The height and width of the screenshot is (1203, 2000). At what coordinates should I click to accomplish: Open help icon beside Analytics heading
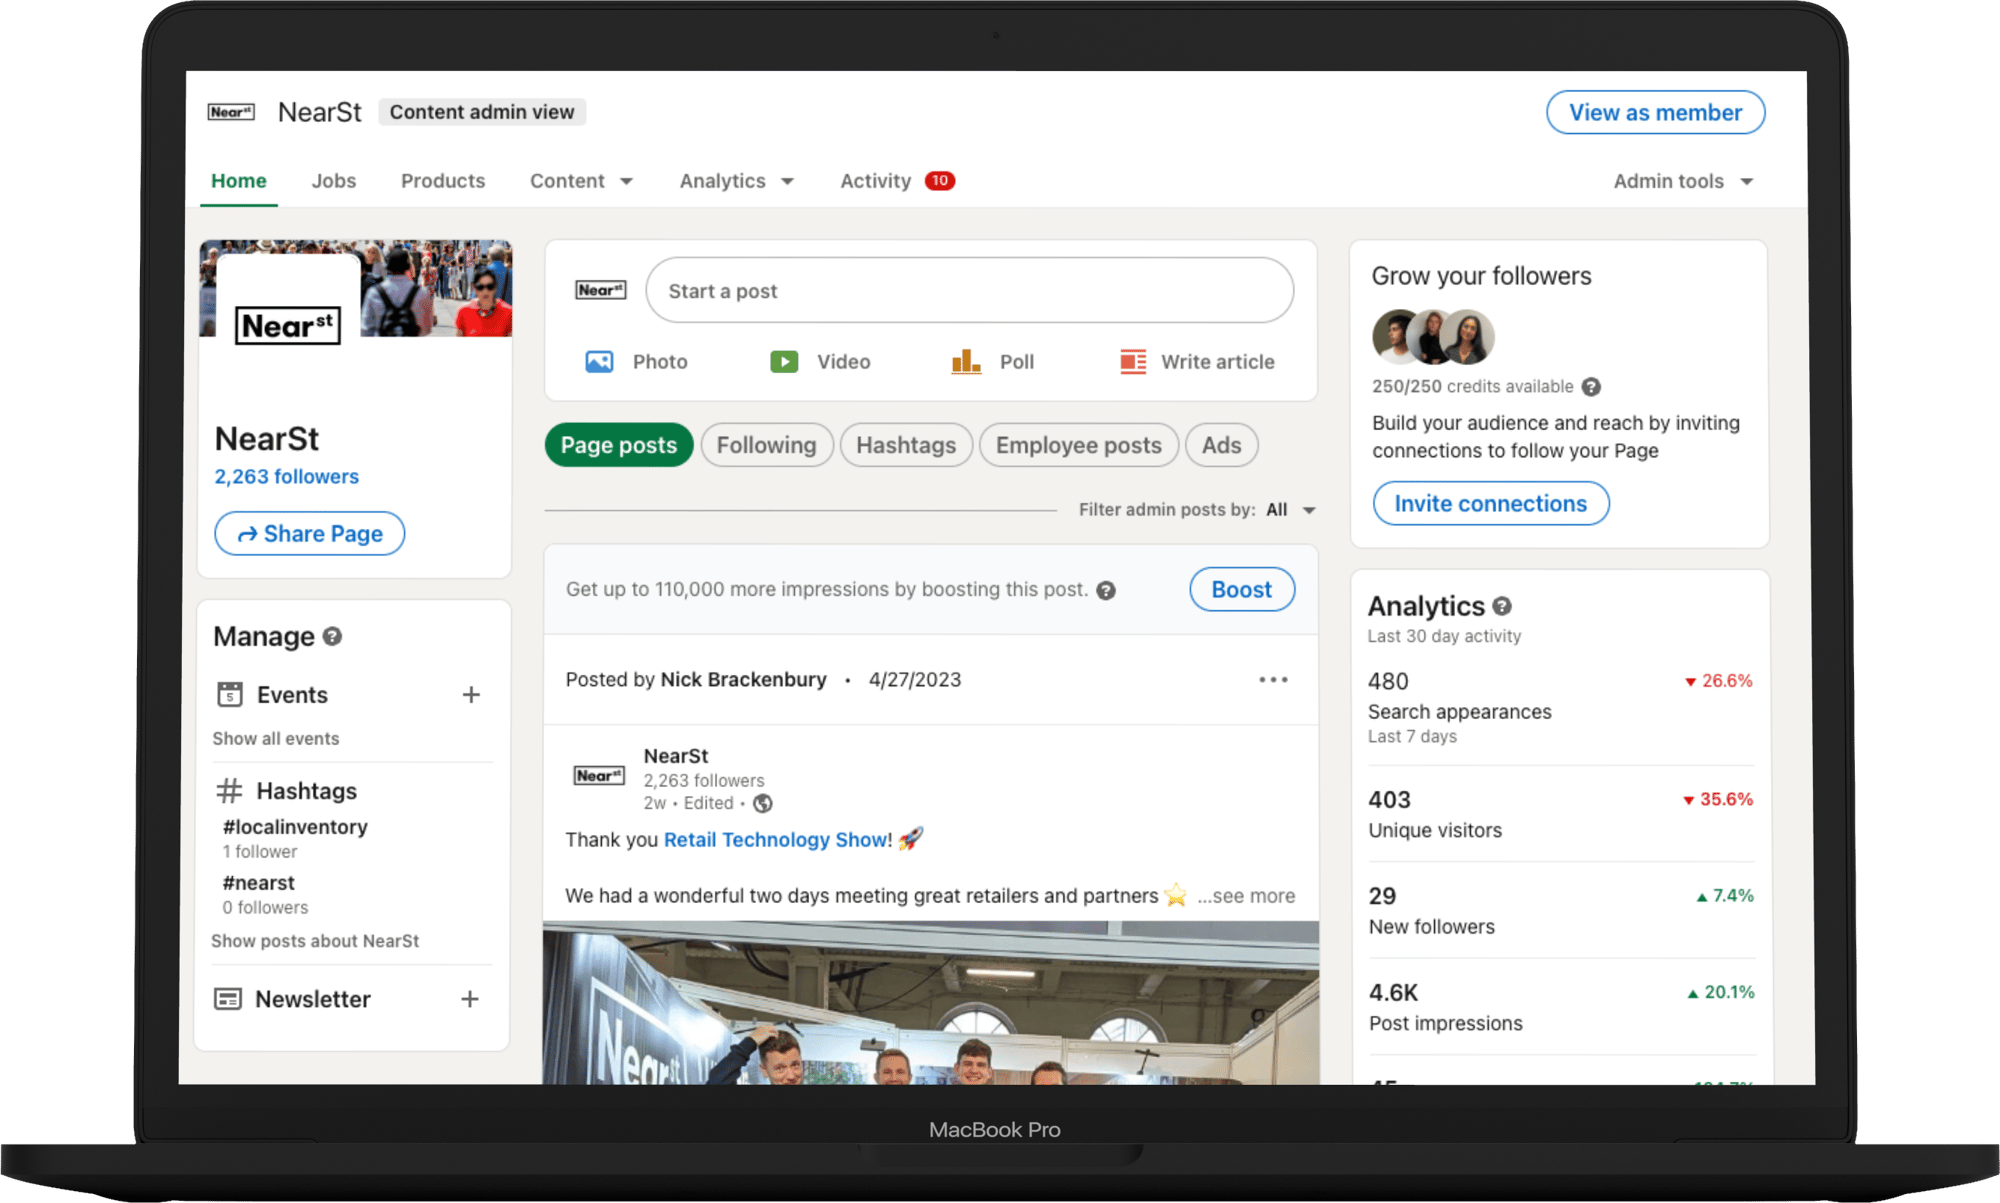1502,606
